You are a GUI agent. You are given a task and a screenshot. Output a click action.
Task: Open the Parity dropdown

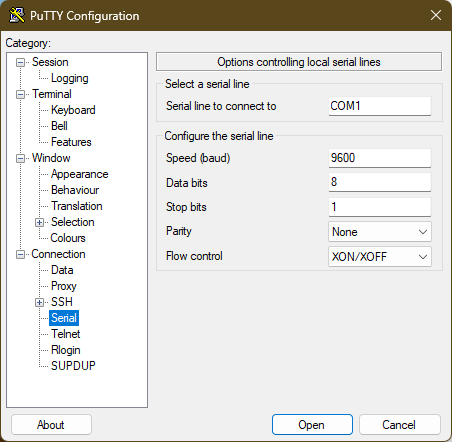[x=380, y=232]
